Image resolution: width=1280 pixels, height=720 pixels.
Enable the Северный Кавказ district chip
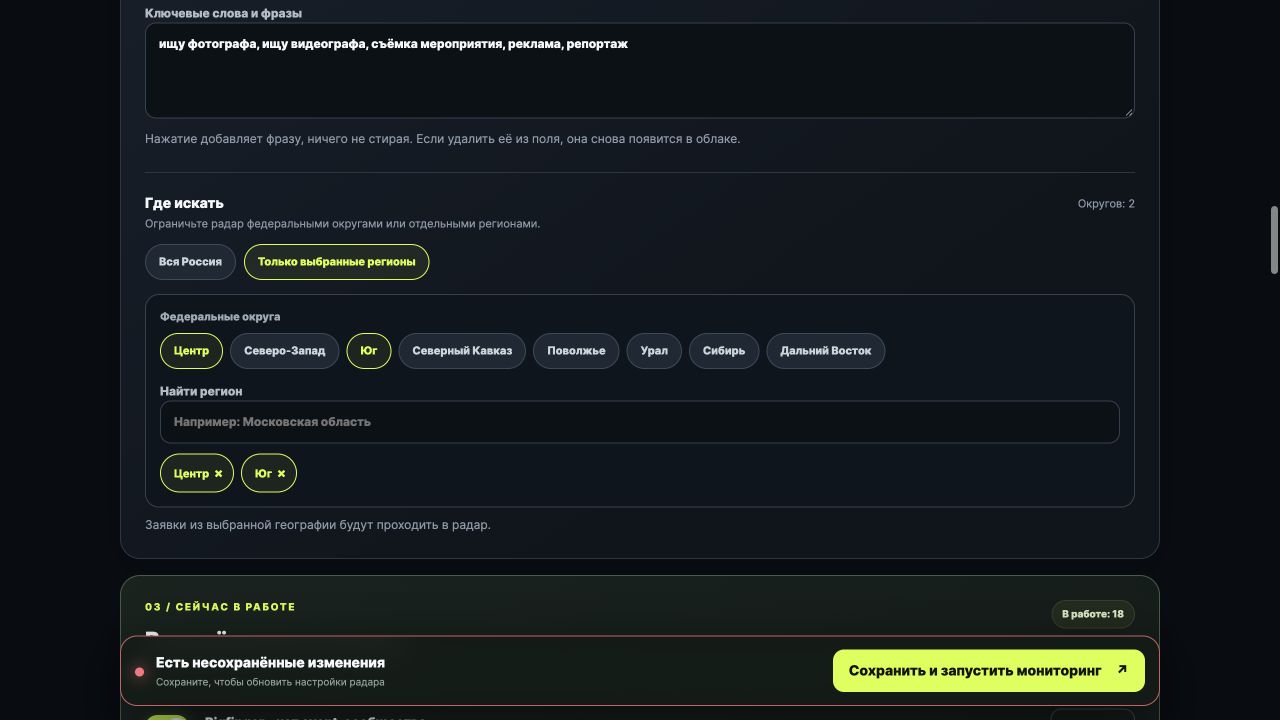[x=462, y=351]
